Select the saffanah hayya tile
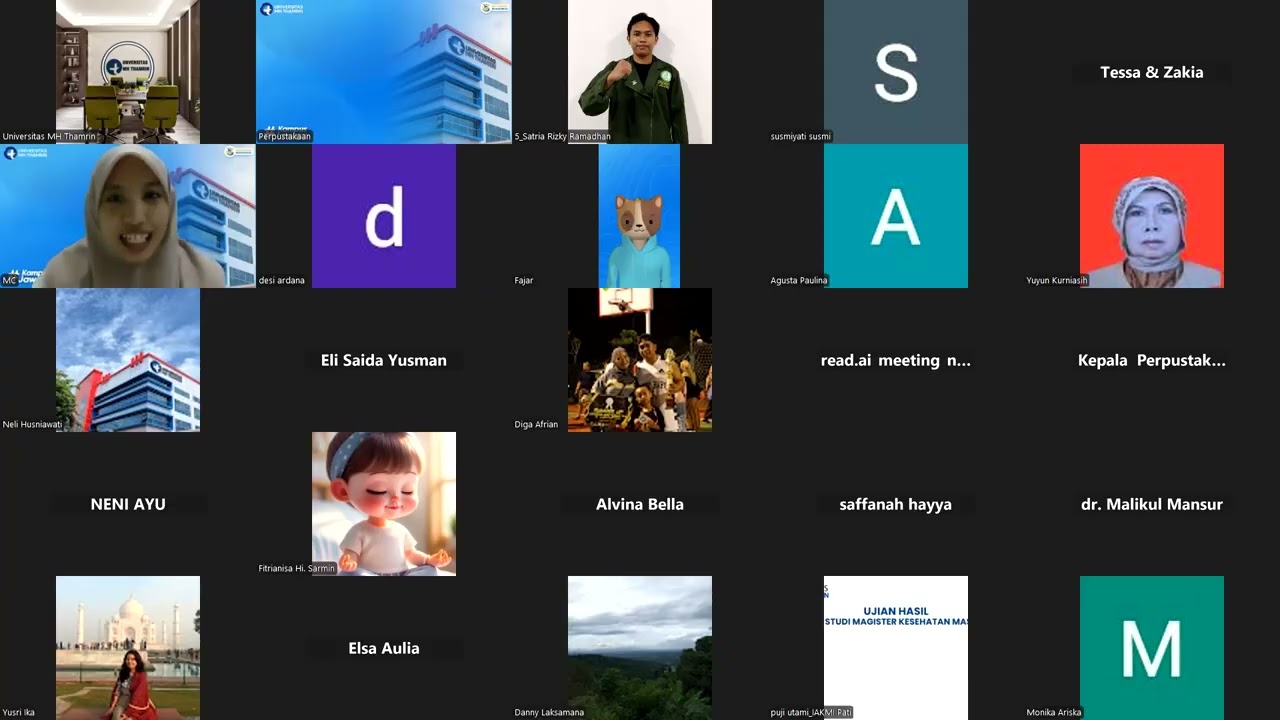Viewport: 1280px width, 720px height. [x=896, y=504]
